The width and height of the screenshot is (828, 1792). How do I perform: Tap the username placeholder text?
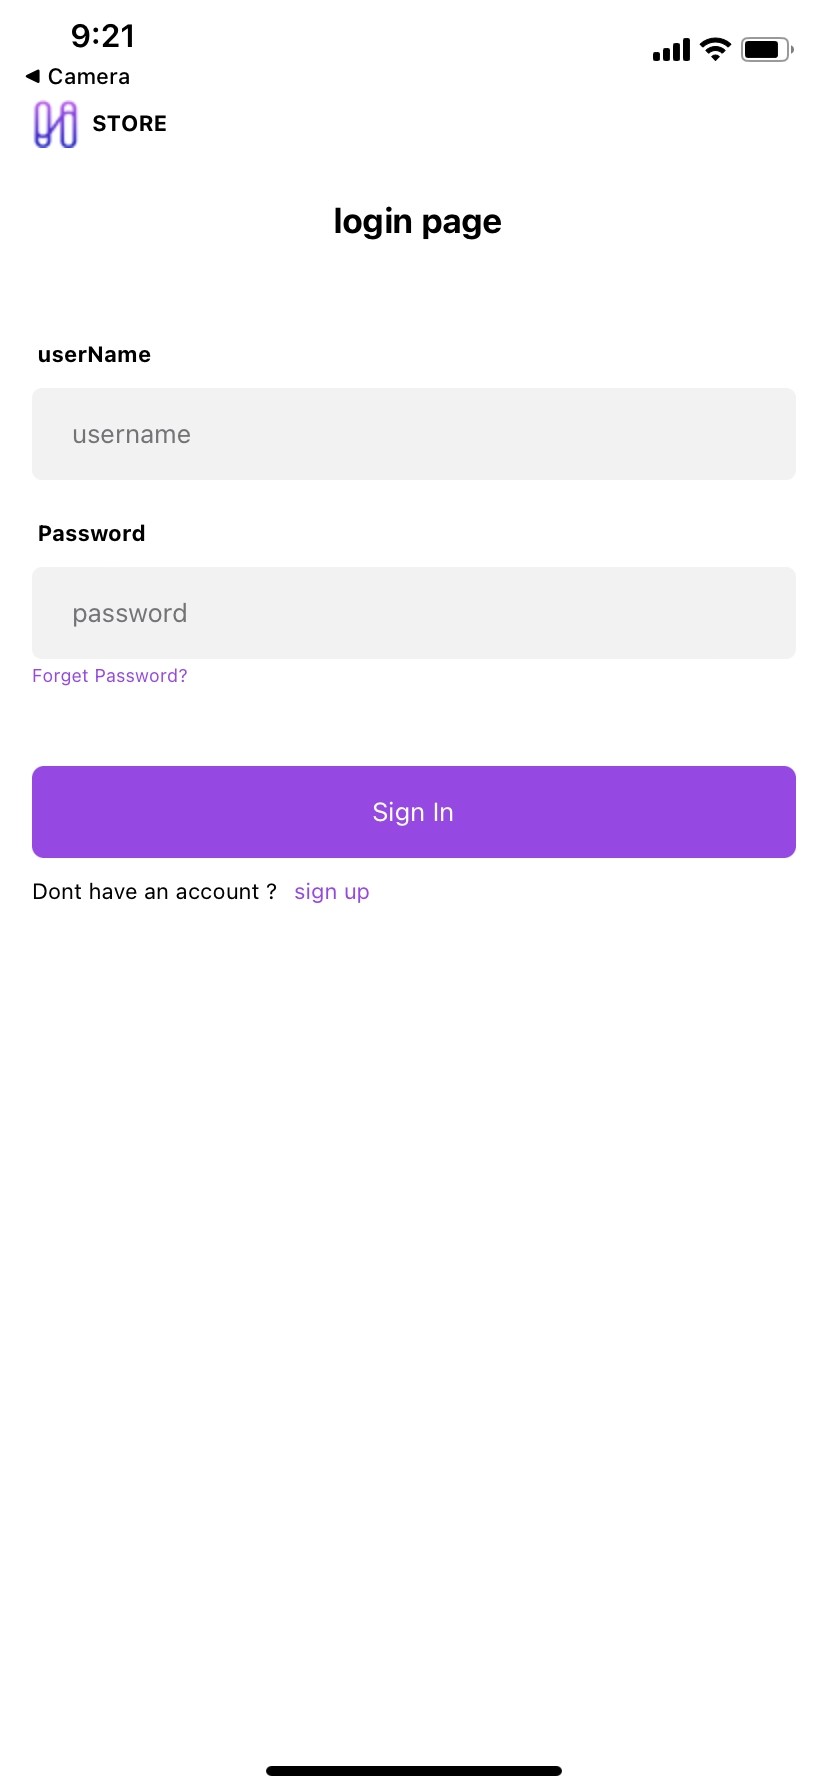click(x=131, y=435)
